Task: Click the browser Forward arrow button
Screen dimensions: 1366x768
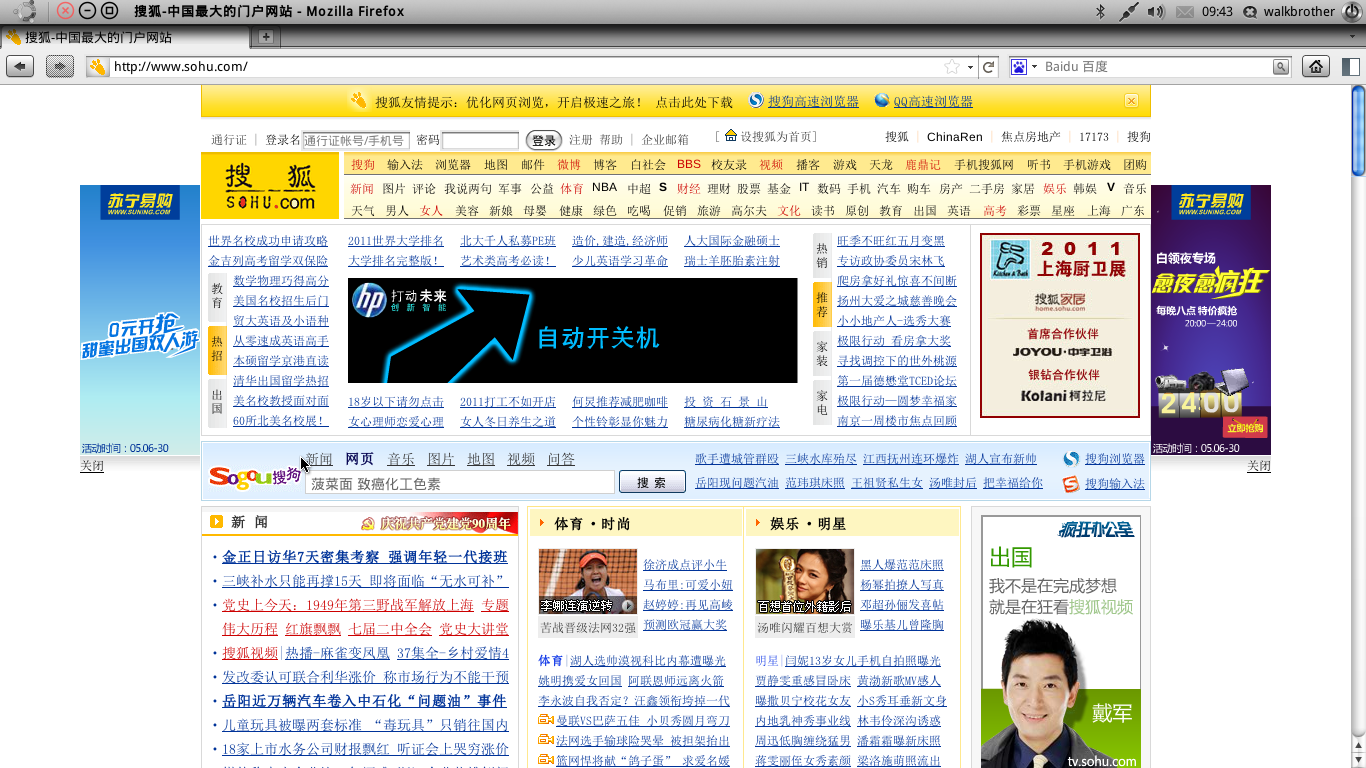Action: pyautogui.click(x=60, y=67)
